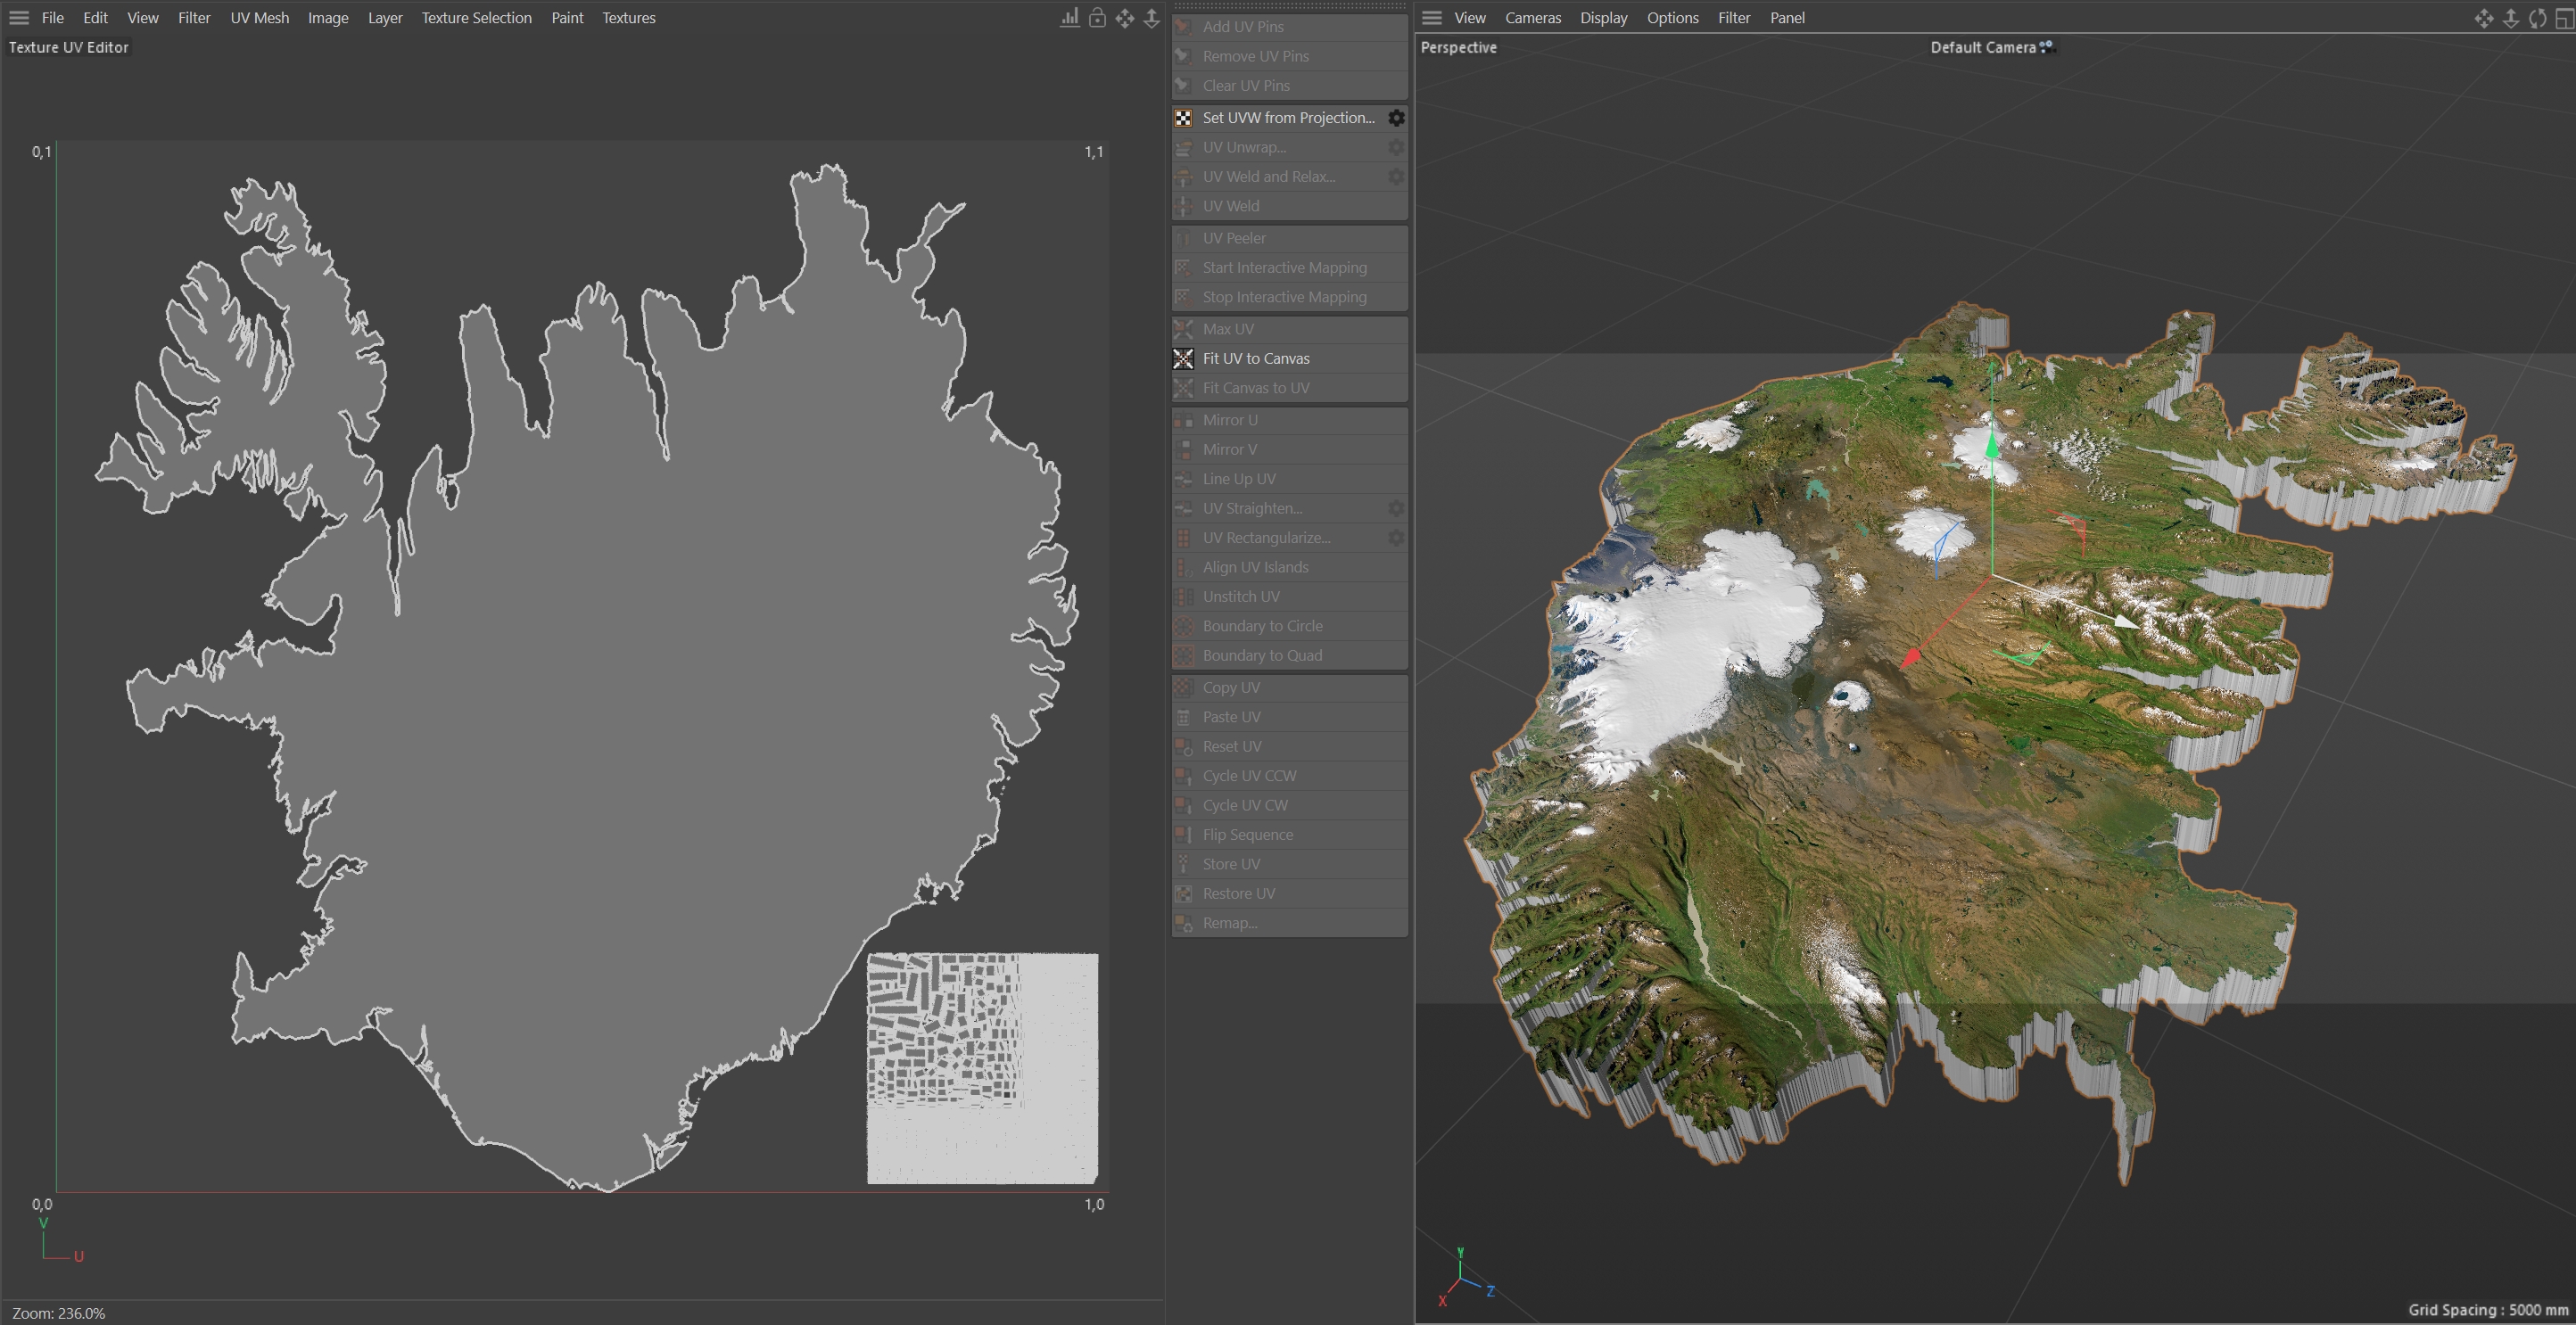Open the Texture Selection menu
Image resolution: width=2576 pixels, height=1325 pixels.
point(476,18)
